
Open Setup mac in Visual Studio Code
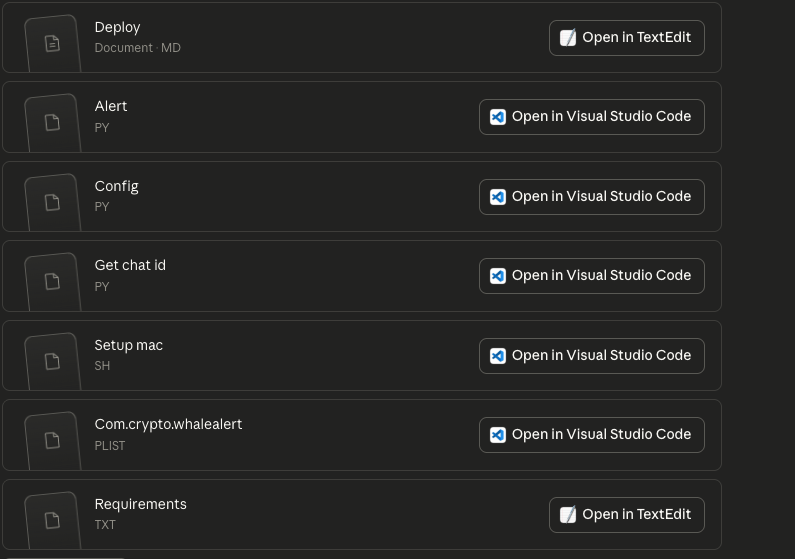tap(591, 356)
